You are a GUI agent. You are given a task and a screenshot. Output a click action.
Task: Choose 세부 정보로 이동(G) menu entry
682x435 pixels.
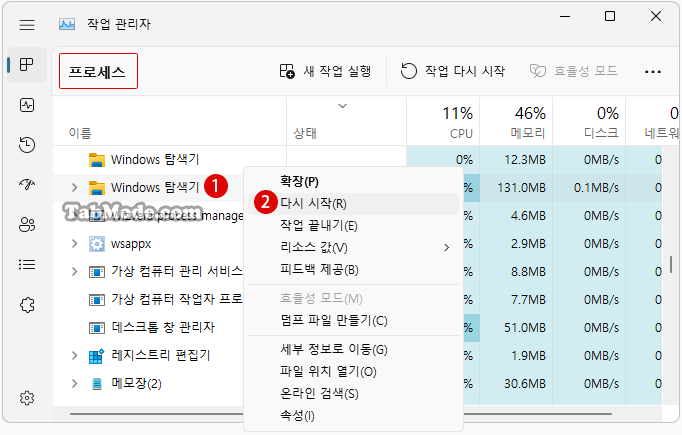point(353,349)
